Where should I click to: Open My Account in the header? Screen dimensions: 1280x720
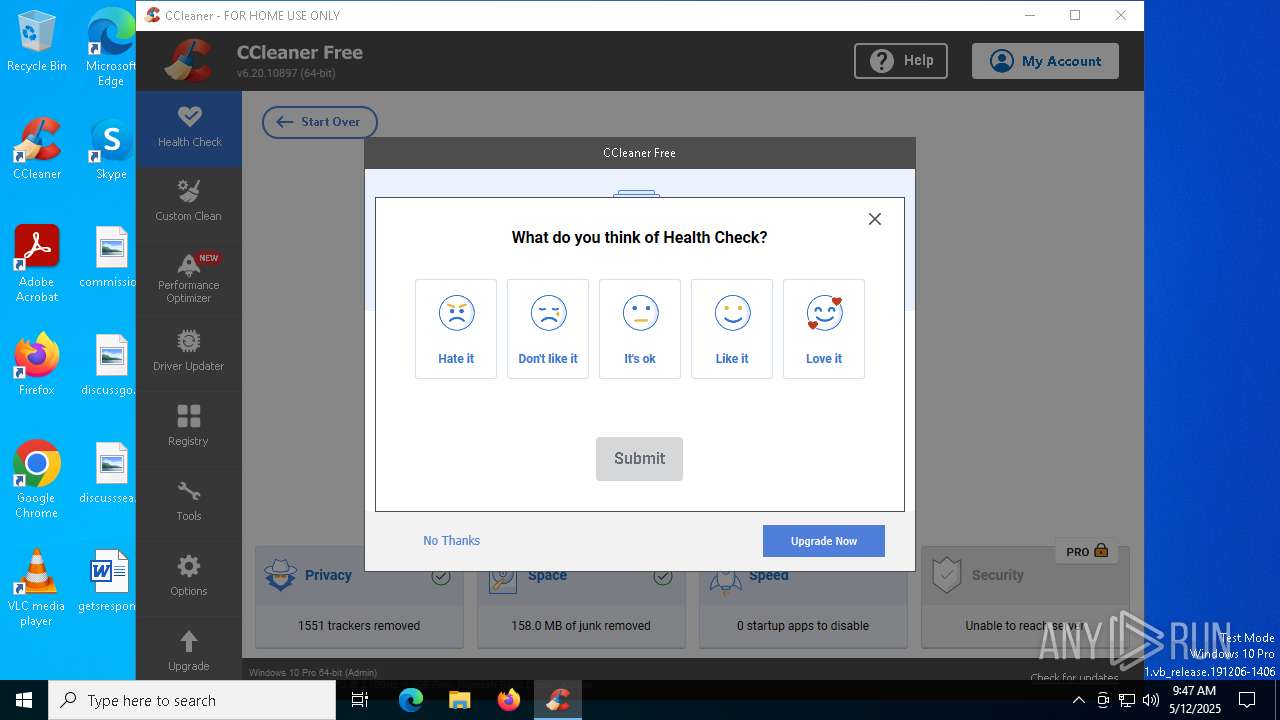1045,61
